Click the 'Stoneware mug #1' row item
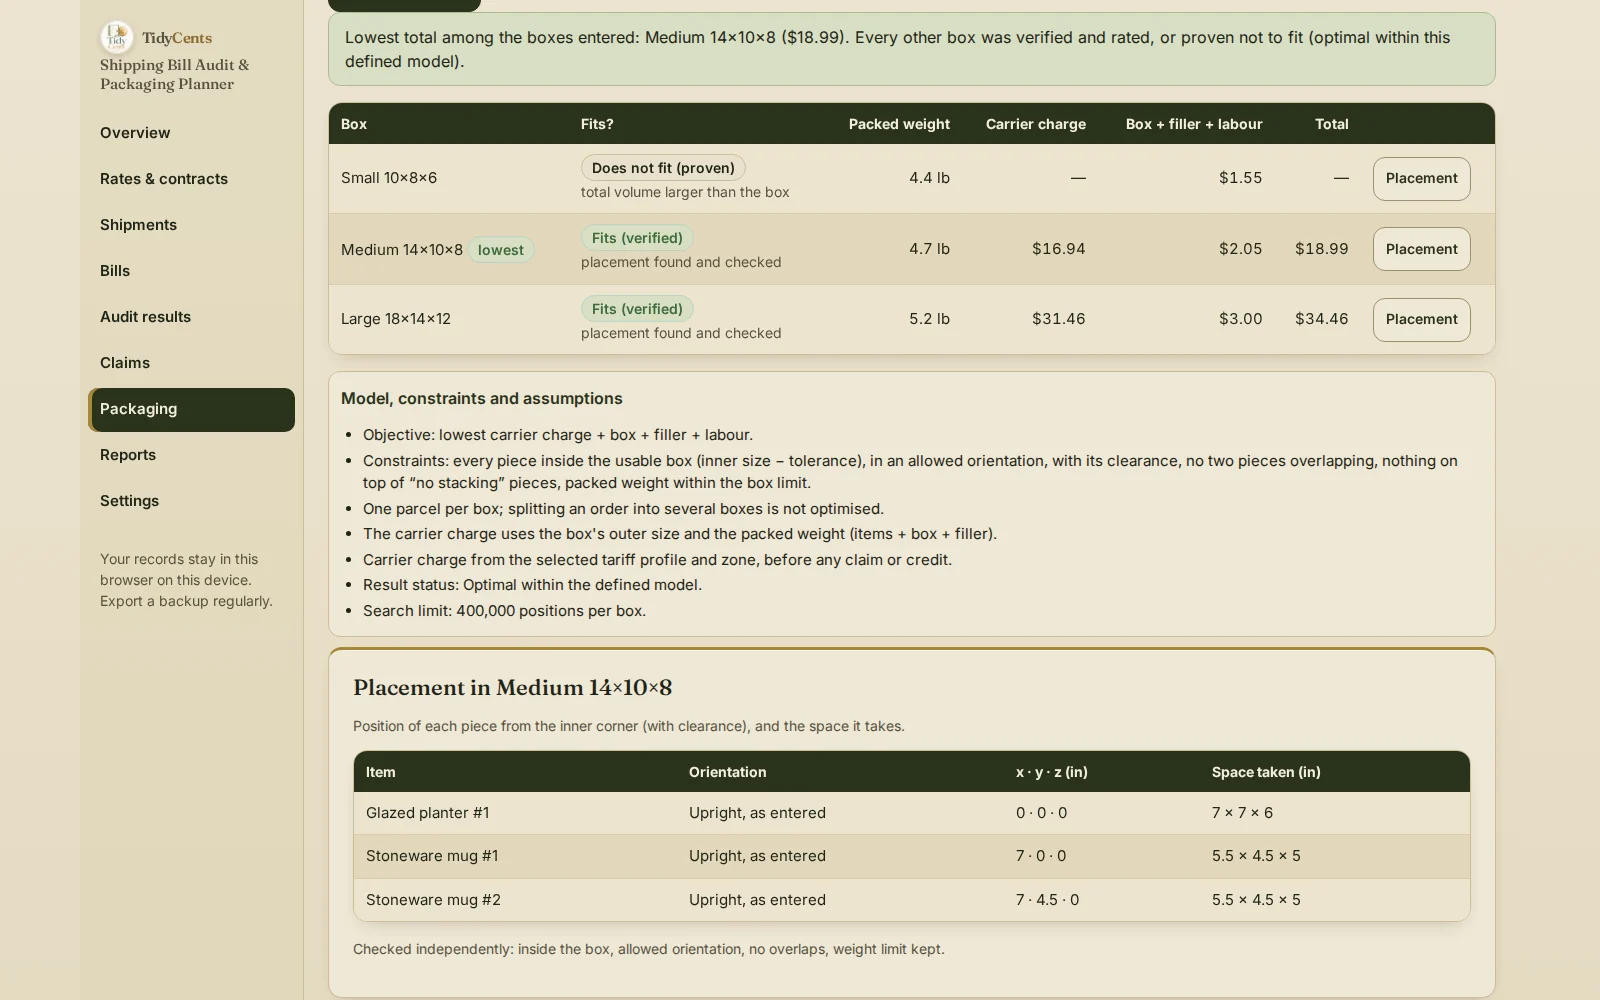Image resolution: width=1600 pixels, height=1000 pixels. tap(432, 856)
